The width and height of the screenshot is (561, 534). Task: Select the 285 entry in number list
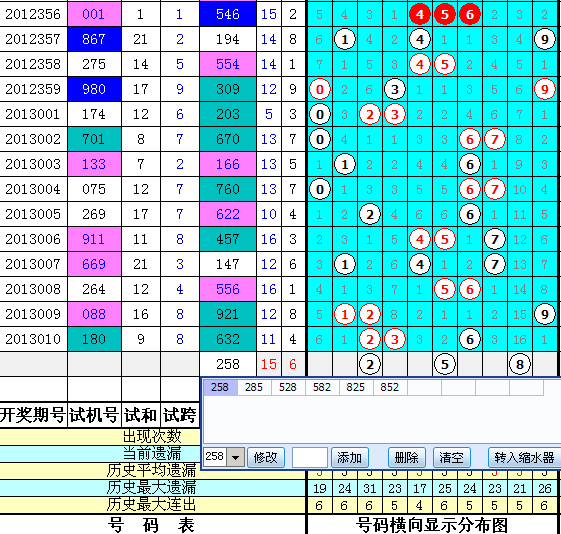point(254,387)
